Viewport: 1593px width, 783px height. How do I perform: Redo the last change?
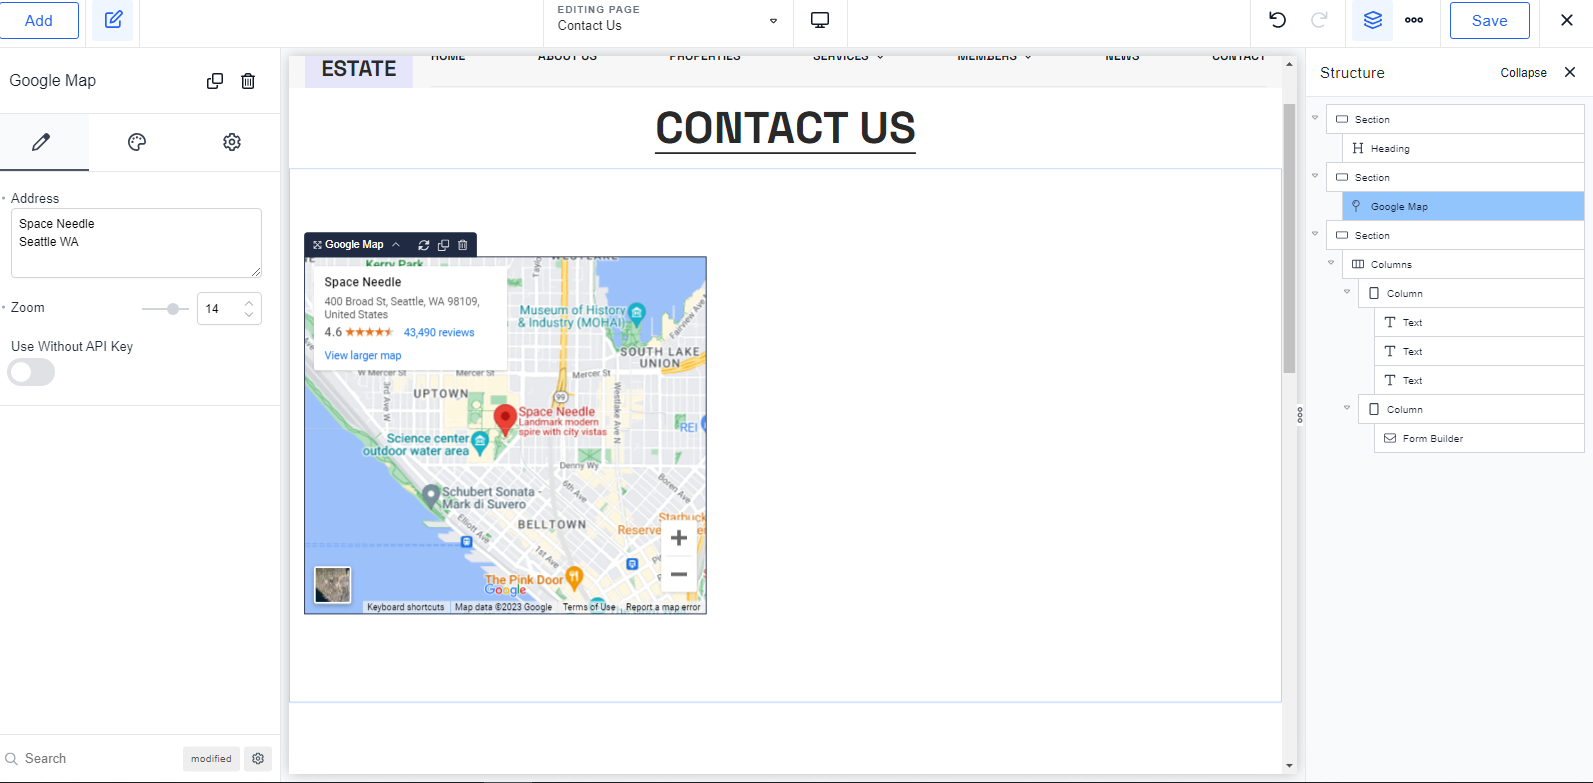pyautogui.click(x=1319, y=20)
